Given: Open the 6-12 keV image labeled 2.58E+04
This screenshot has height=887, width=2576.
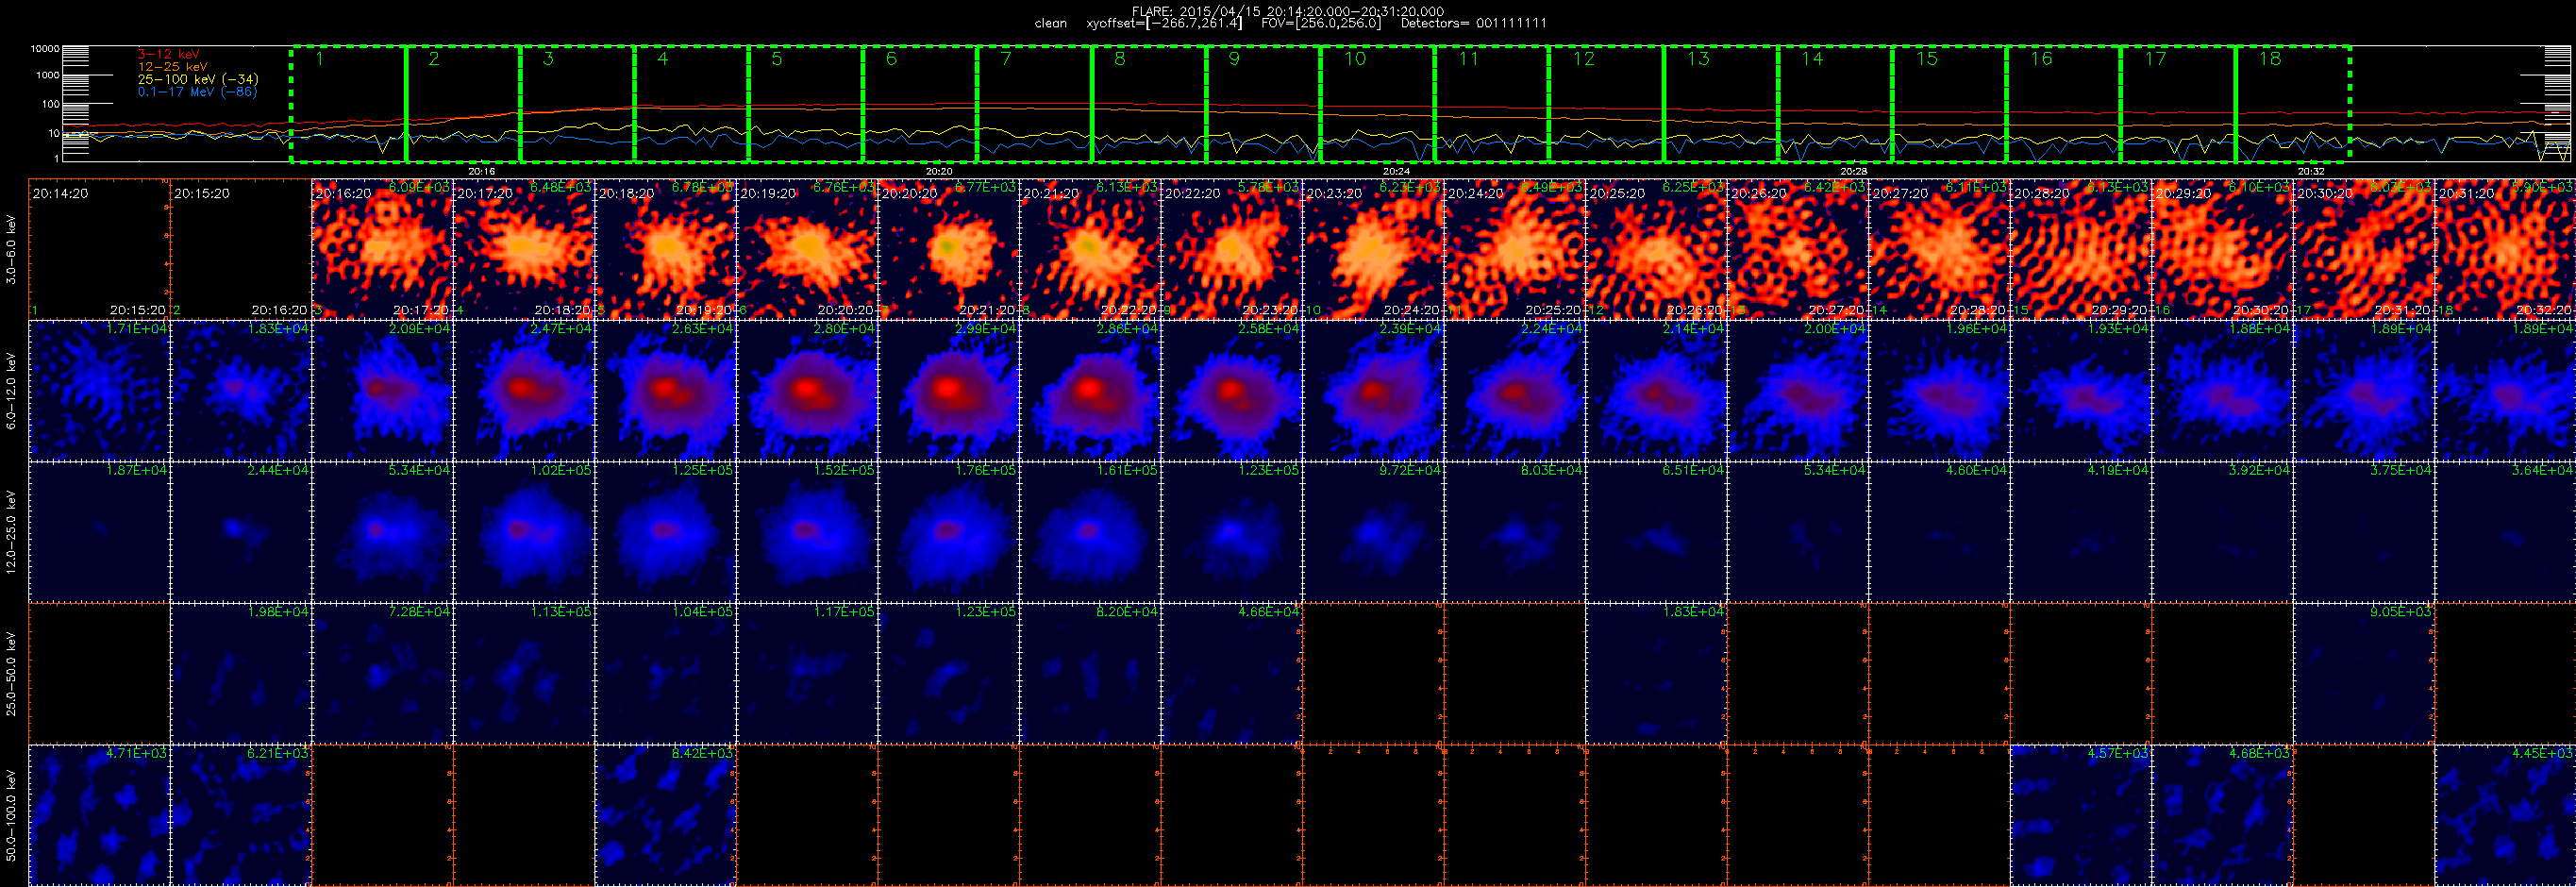Looking at the screenshot, I should pos(1232,391).
